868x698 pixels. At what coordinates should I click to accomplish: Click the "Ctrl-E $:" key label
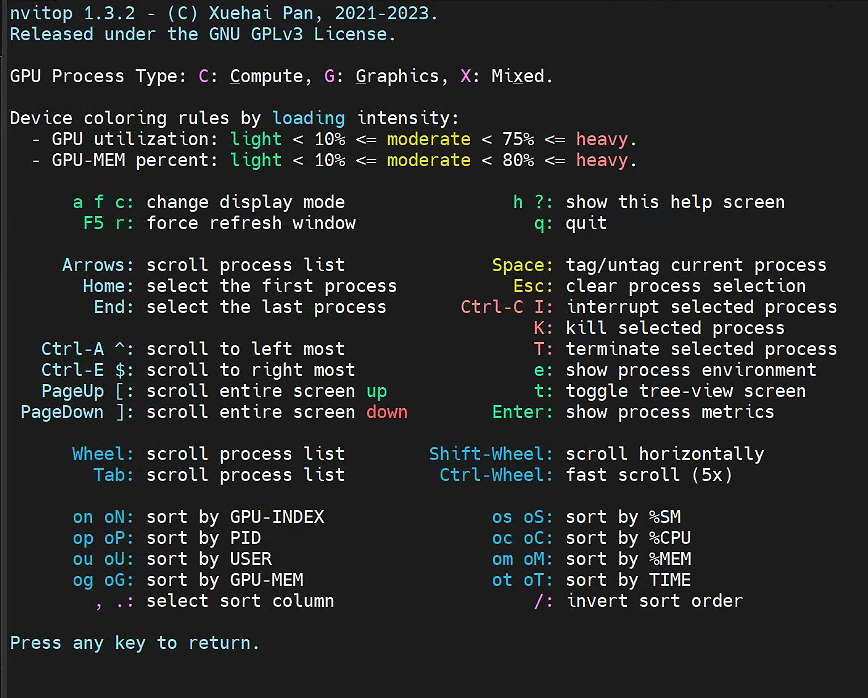click(88, 370)
